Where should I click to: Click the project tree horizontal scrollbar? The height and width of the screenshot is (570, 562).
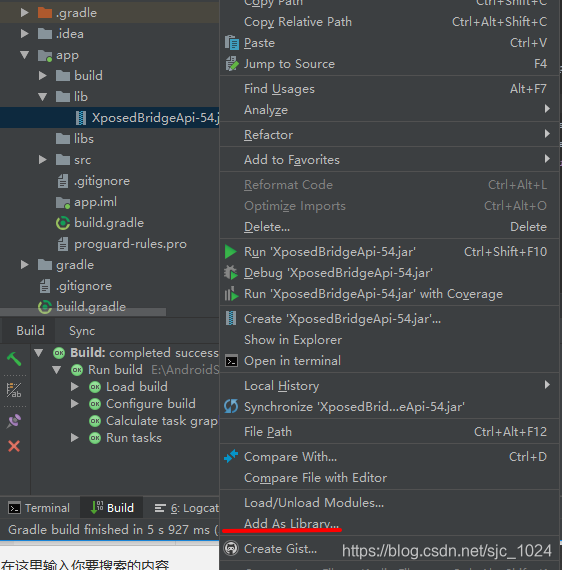point(83,312)
